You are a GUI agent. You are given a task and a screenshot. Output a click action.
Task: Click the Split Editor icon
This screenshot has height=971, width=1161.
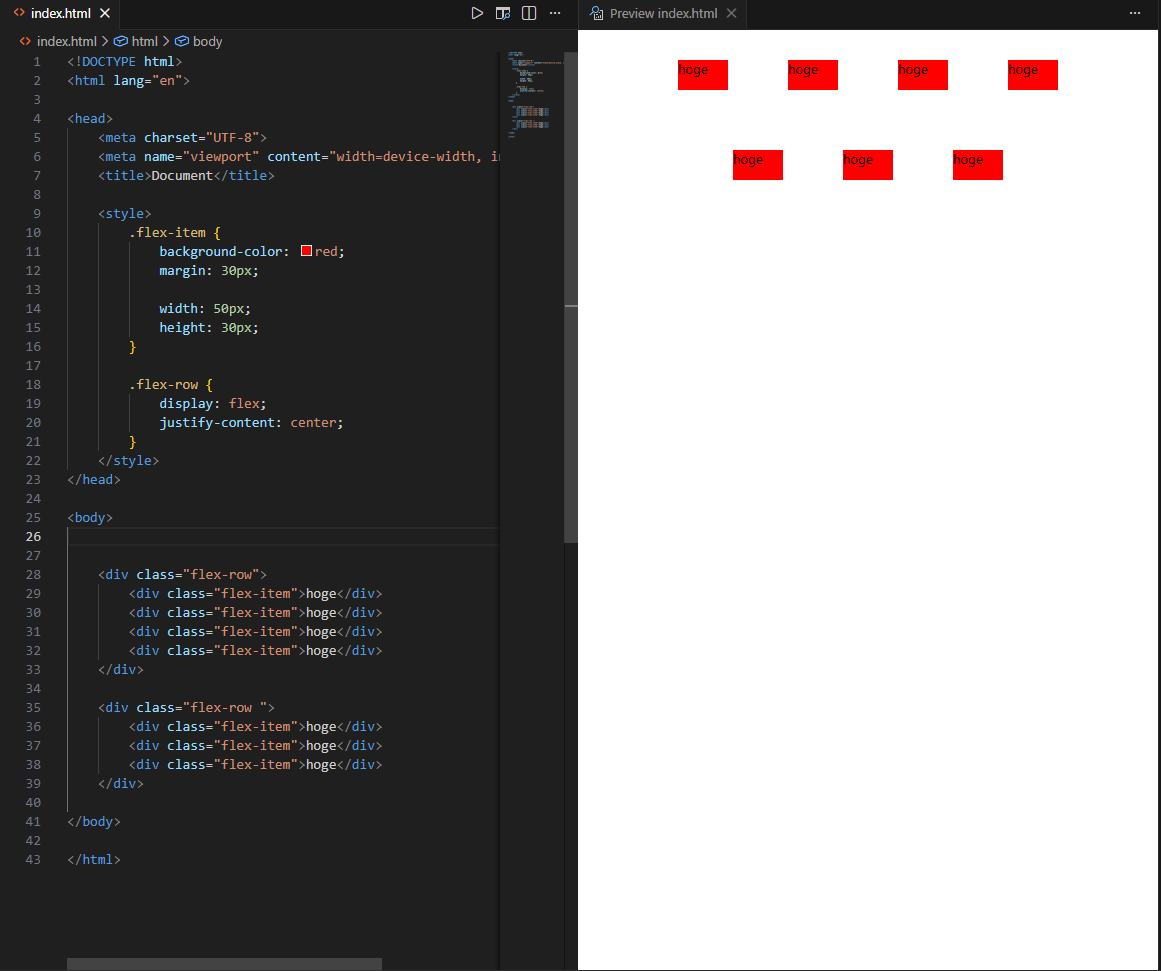point(529,13)
